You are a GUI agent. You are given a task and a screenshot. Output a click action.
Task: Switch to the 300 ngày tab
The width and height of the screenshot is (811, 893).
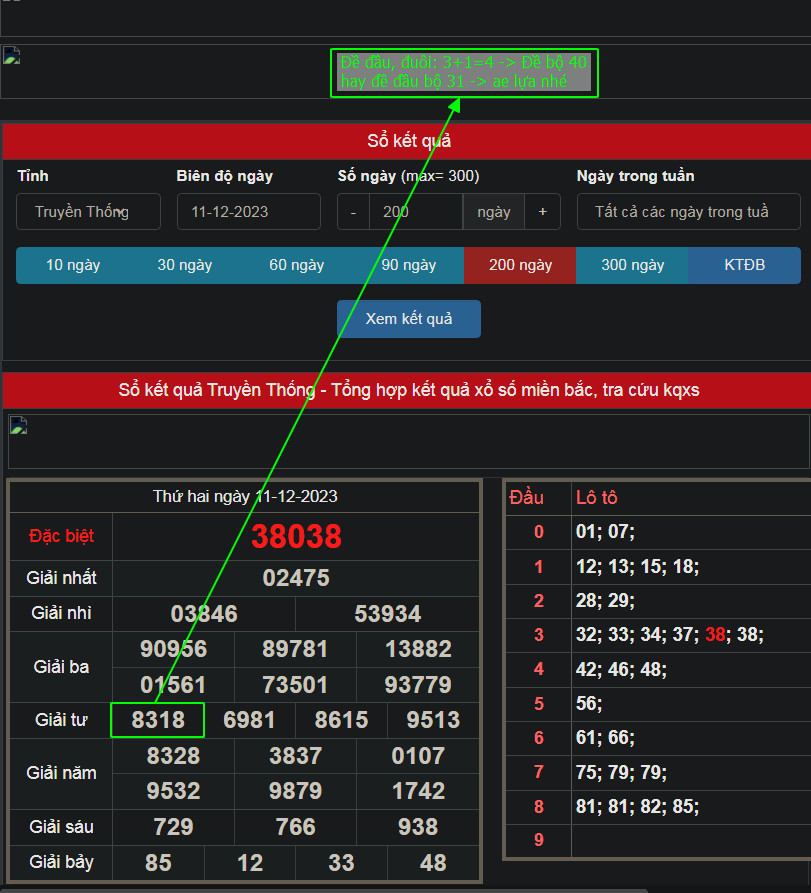pos(632,265)
